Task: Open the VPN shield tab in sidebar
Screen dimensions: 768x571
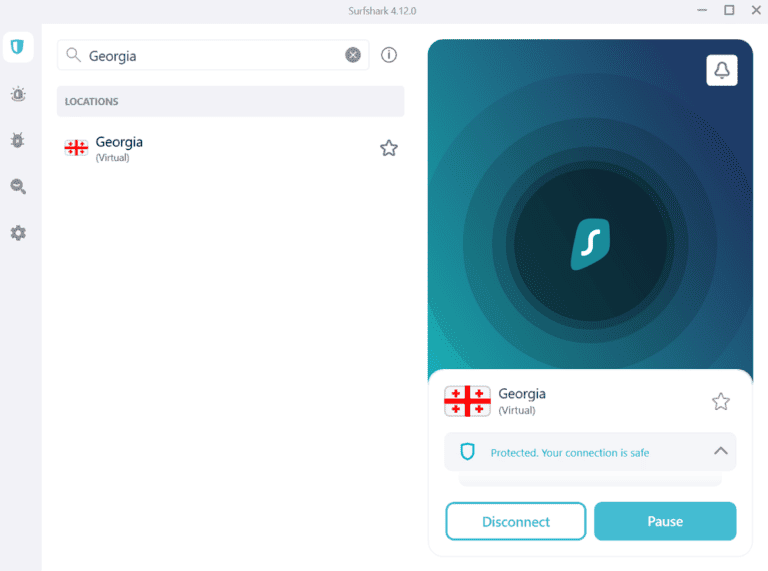Action: [x=18, y=47]
